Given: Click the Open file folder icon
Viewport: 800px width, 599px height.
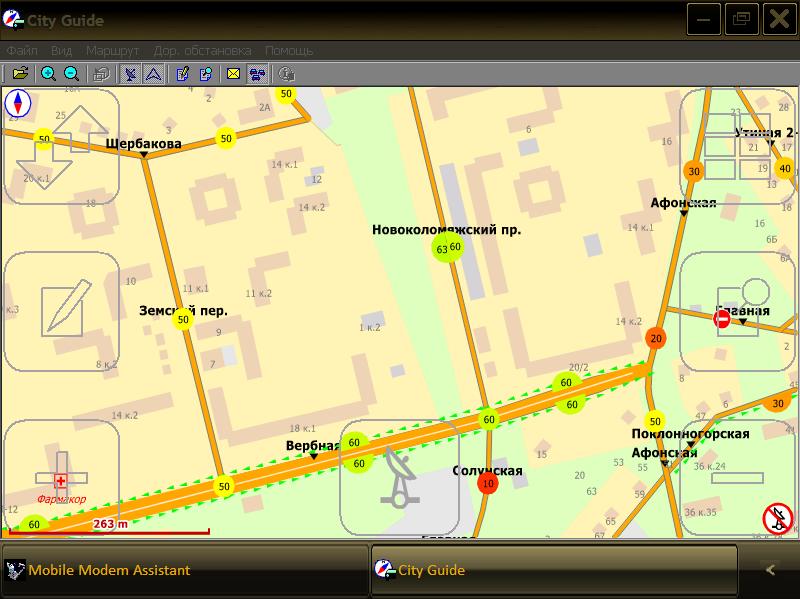Looking at the screenshot, I should pos(20,73).
